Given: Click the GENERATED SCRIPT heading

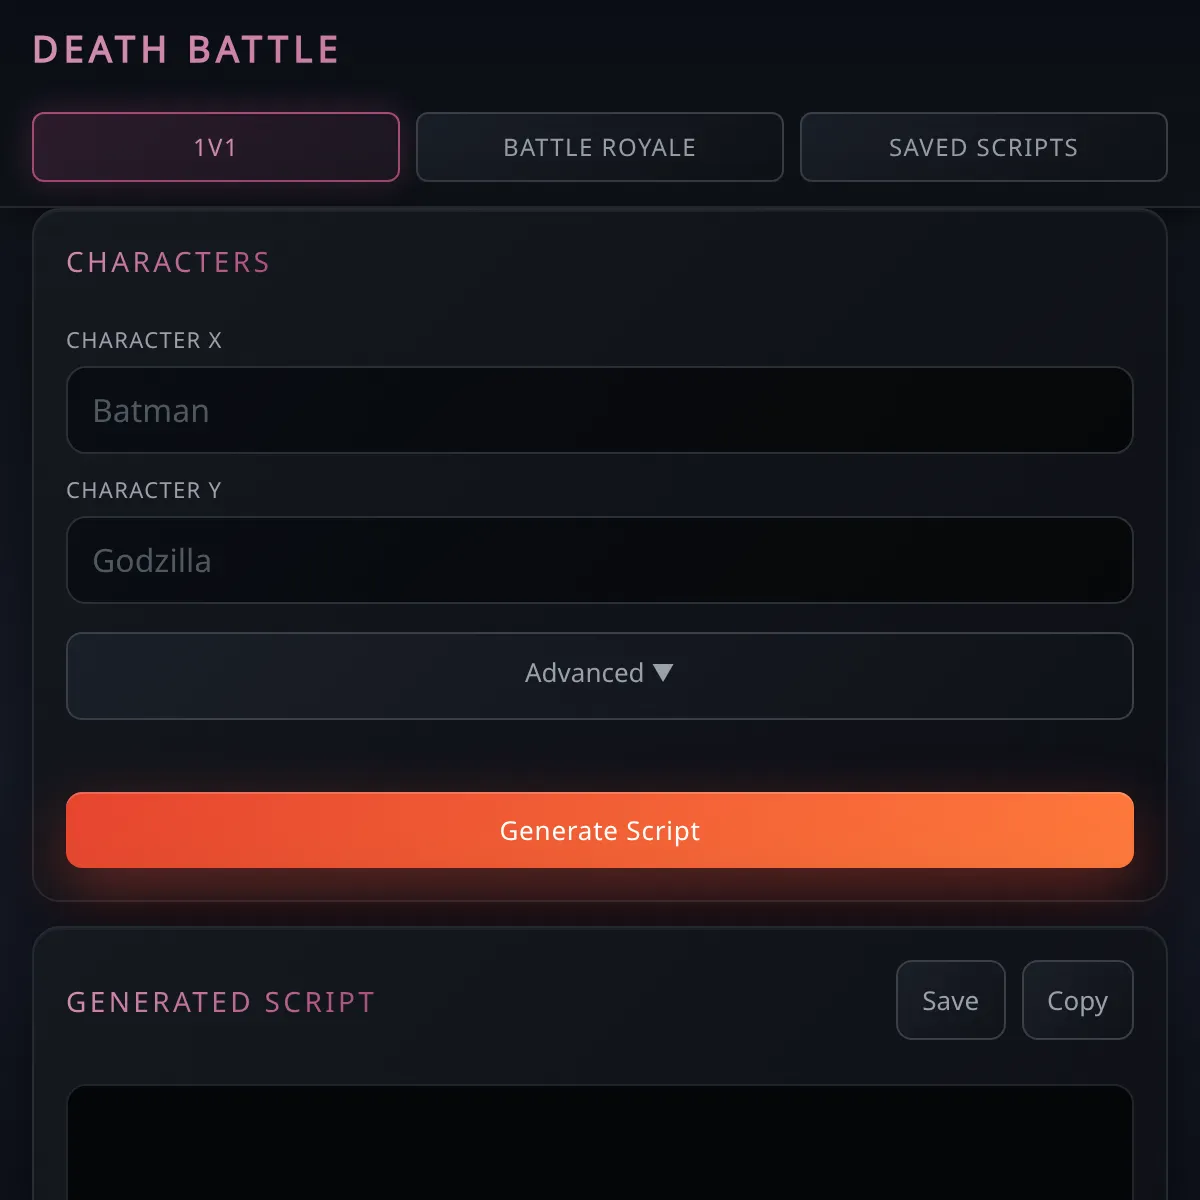Looking at the screenshot, I should 220,1002.
